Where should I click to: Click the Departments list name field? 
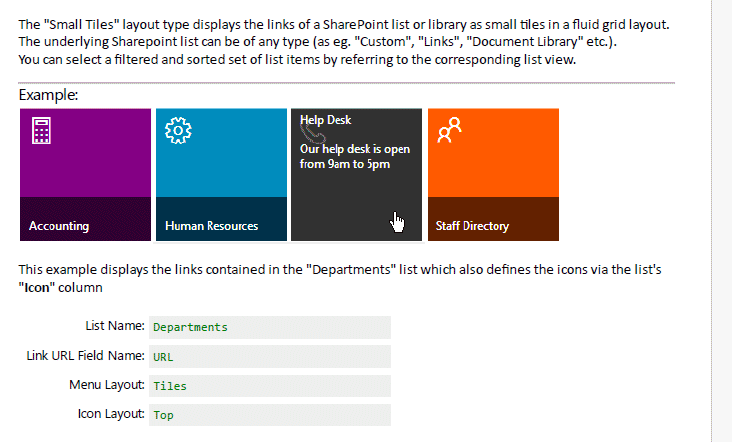pos(268,327)
